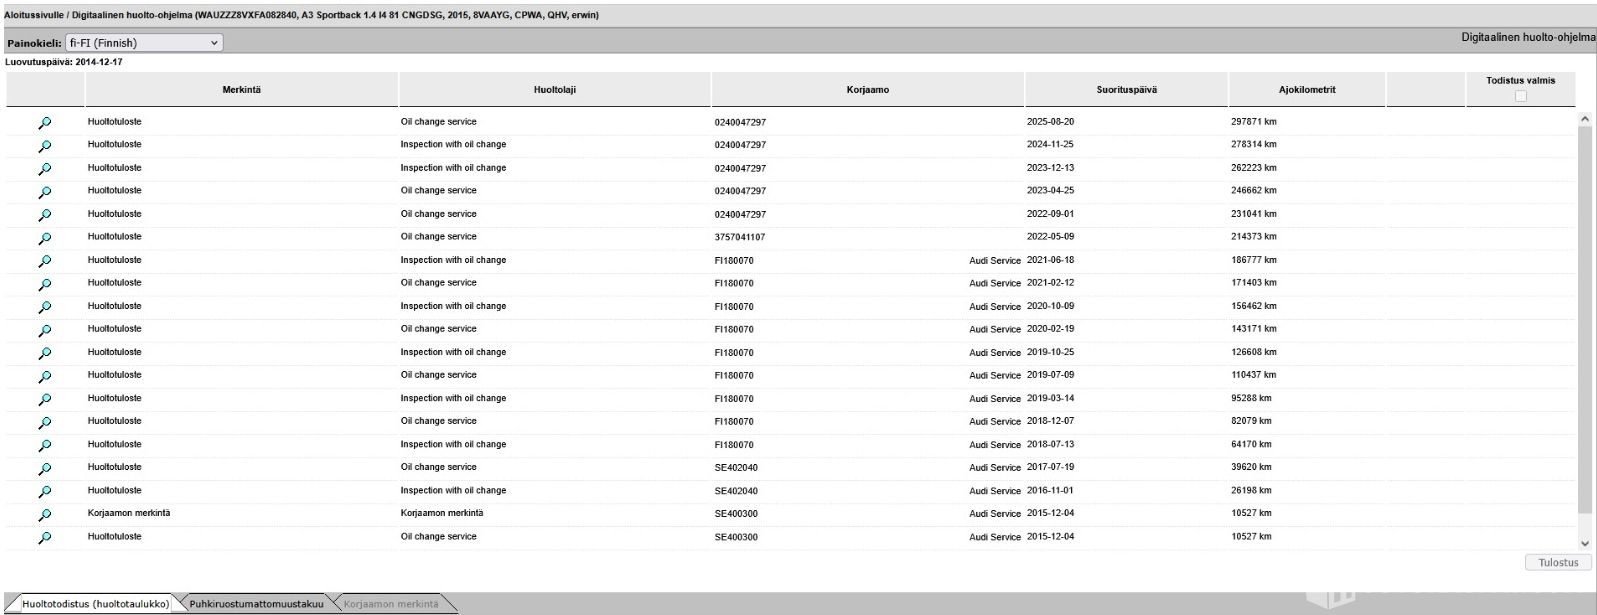Open the Painokieli language dropdown
The height and width of the screenshot is (615, 1597).
point(144,43)
